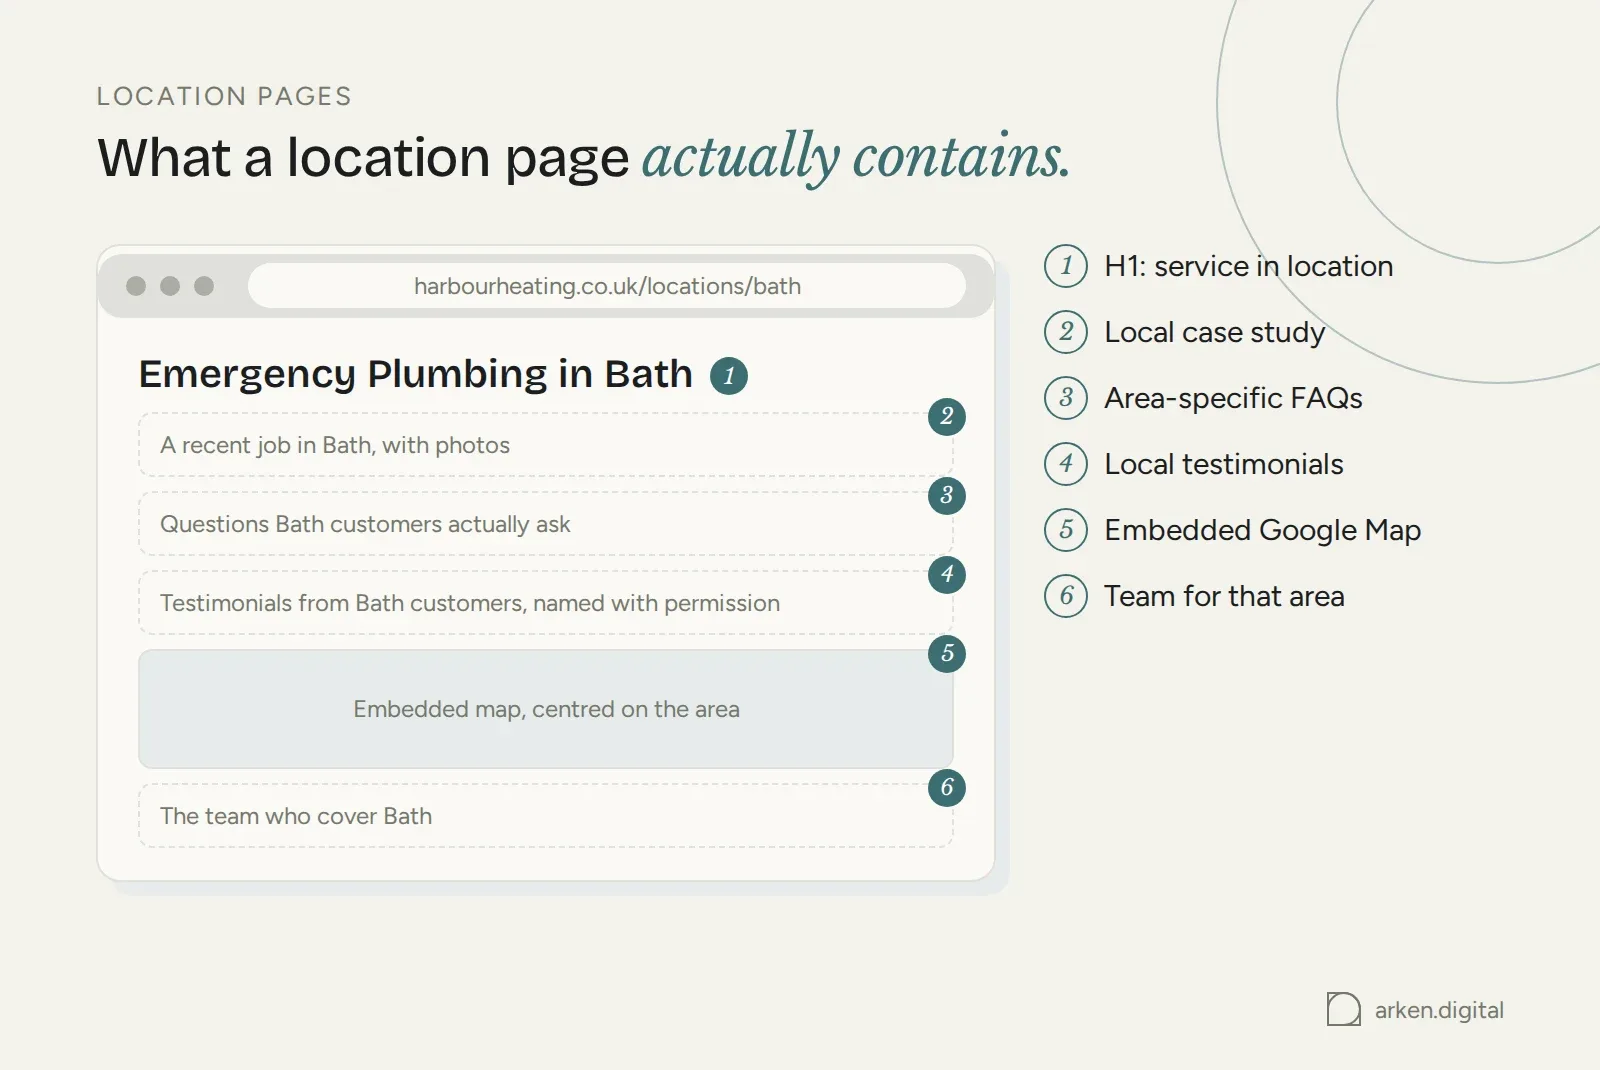Select the 'Testimonials from Bath customers' box

click(546, 603)
